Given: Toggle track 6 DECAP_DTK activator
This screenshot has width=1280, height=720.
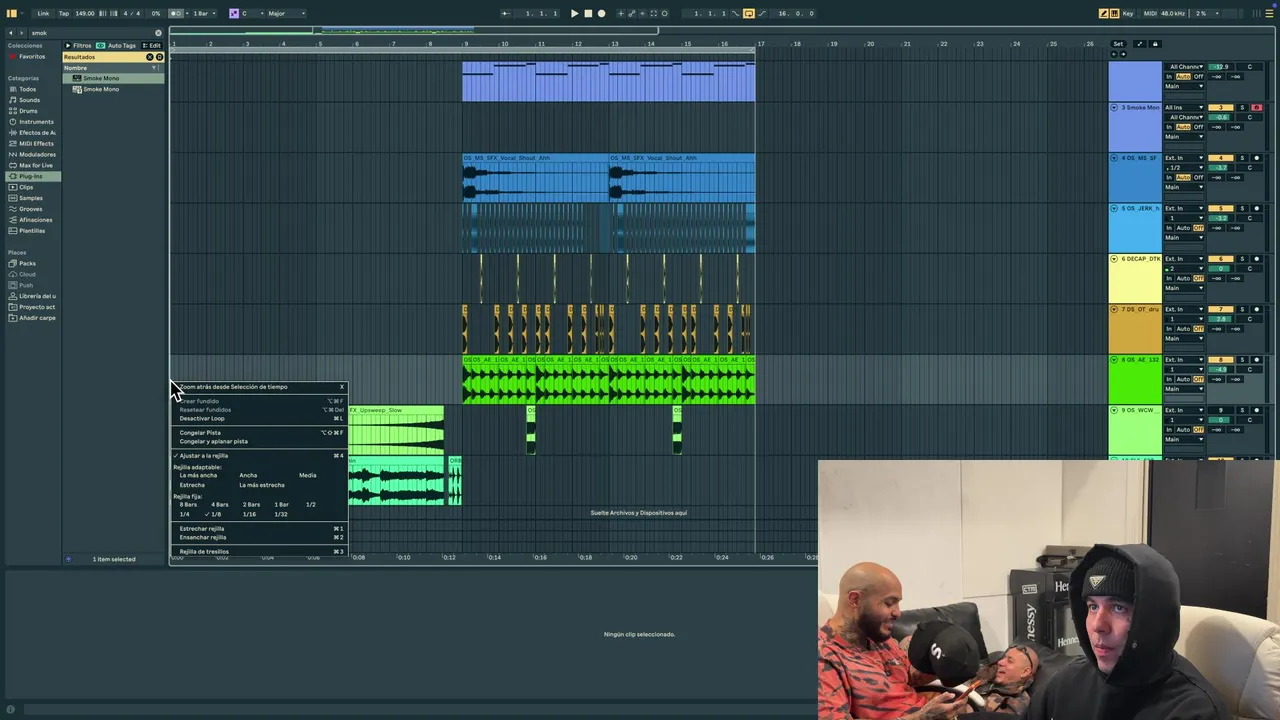Looking at the screenshot, I should coord(1220,259).
